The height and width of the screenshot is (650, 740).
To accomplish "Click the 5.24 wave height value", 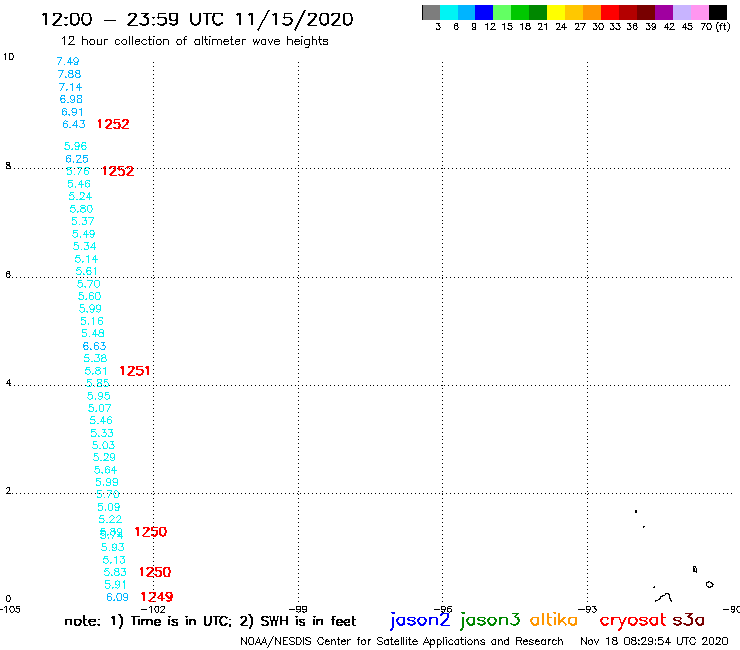I will 80,196.
